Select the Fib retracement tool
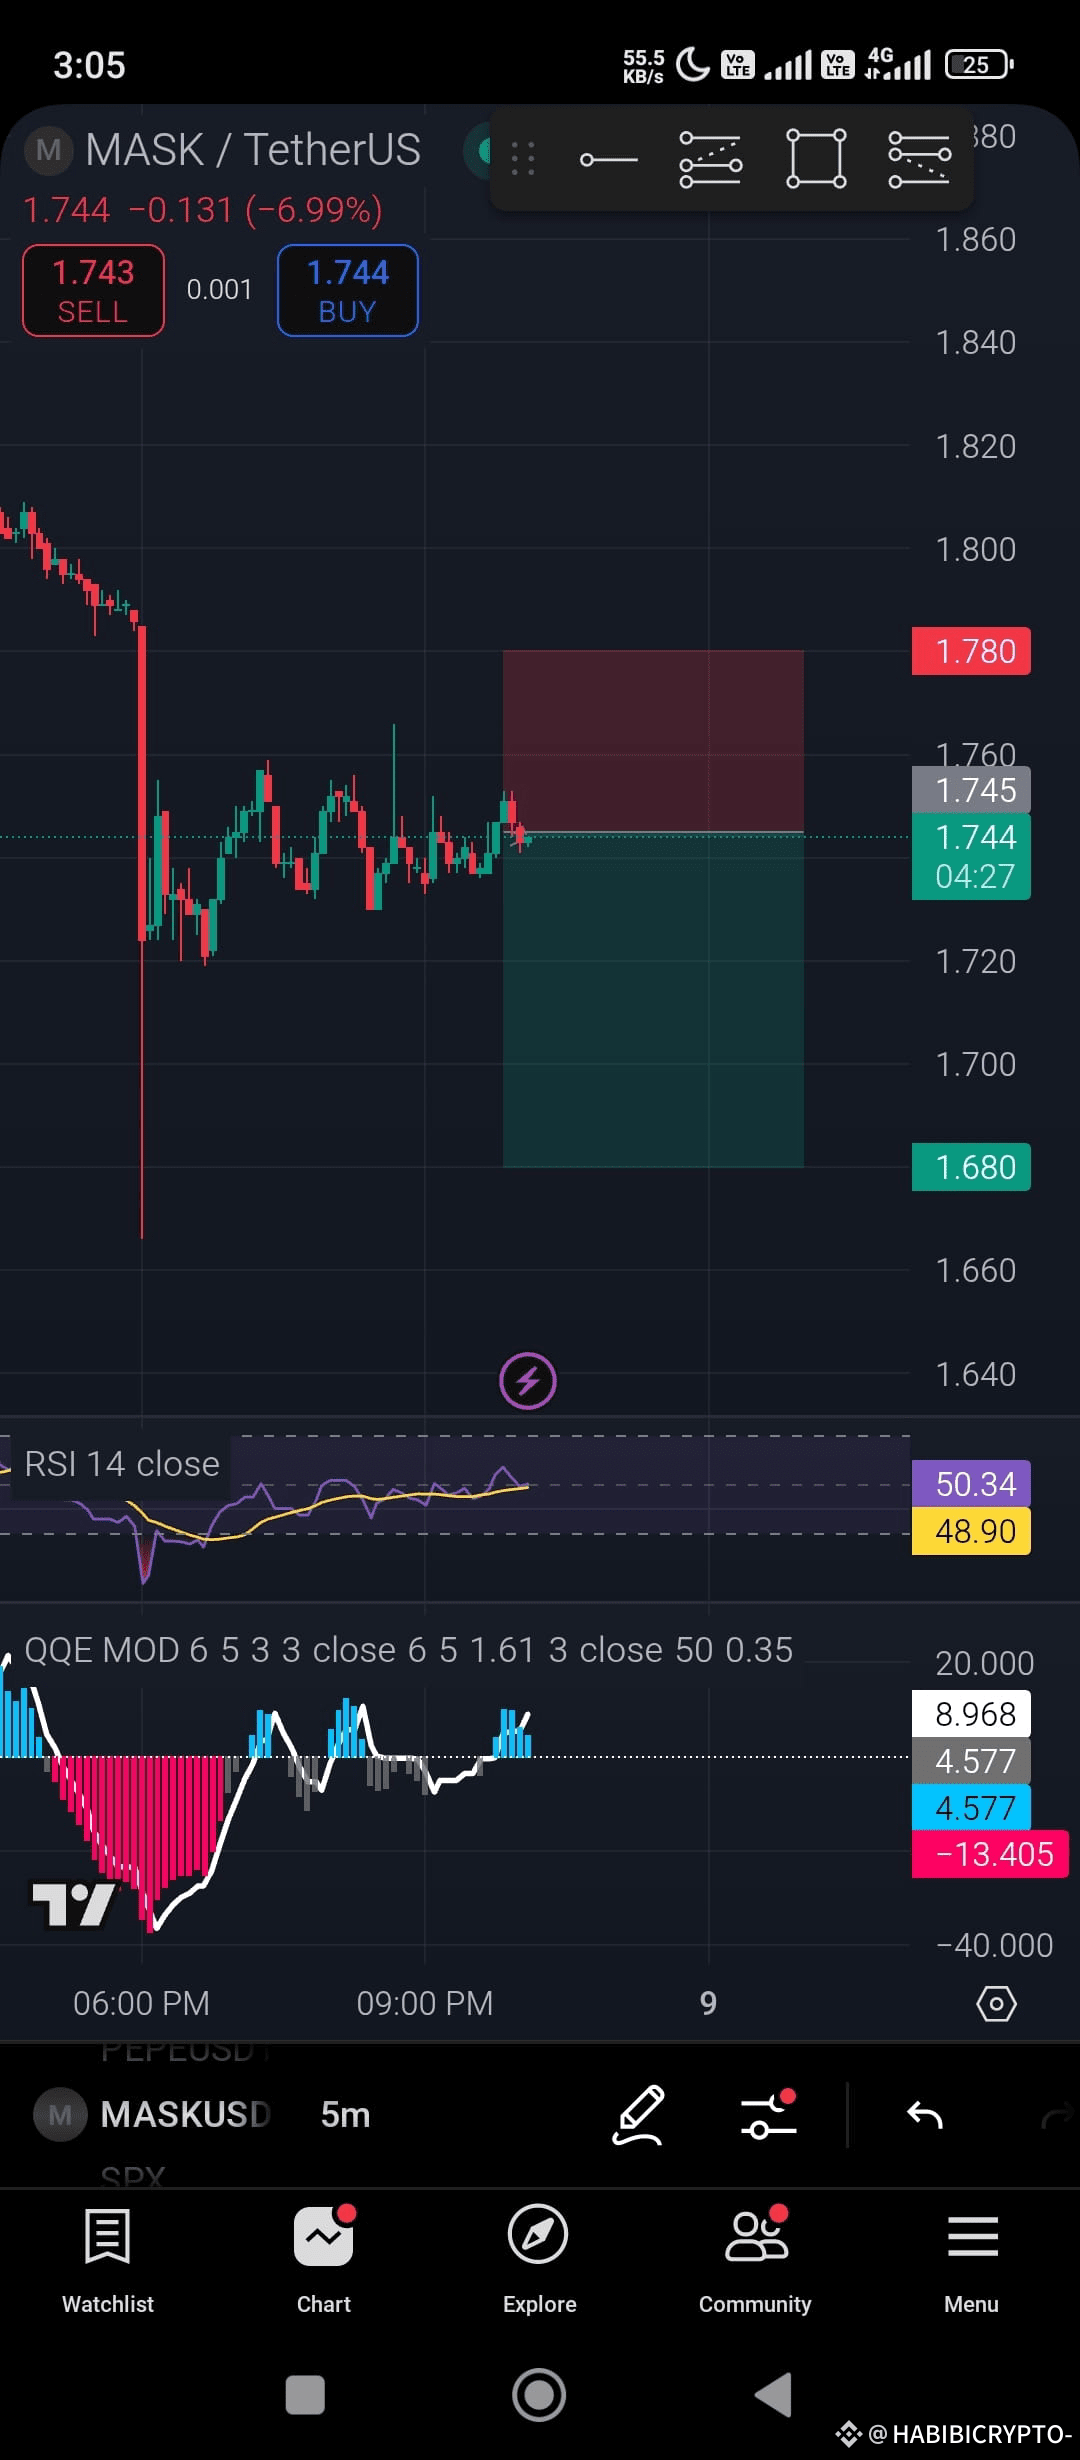The image size is (1080, 2460). [x=710, y=159]
